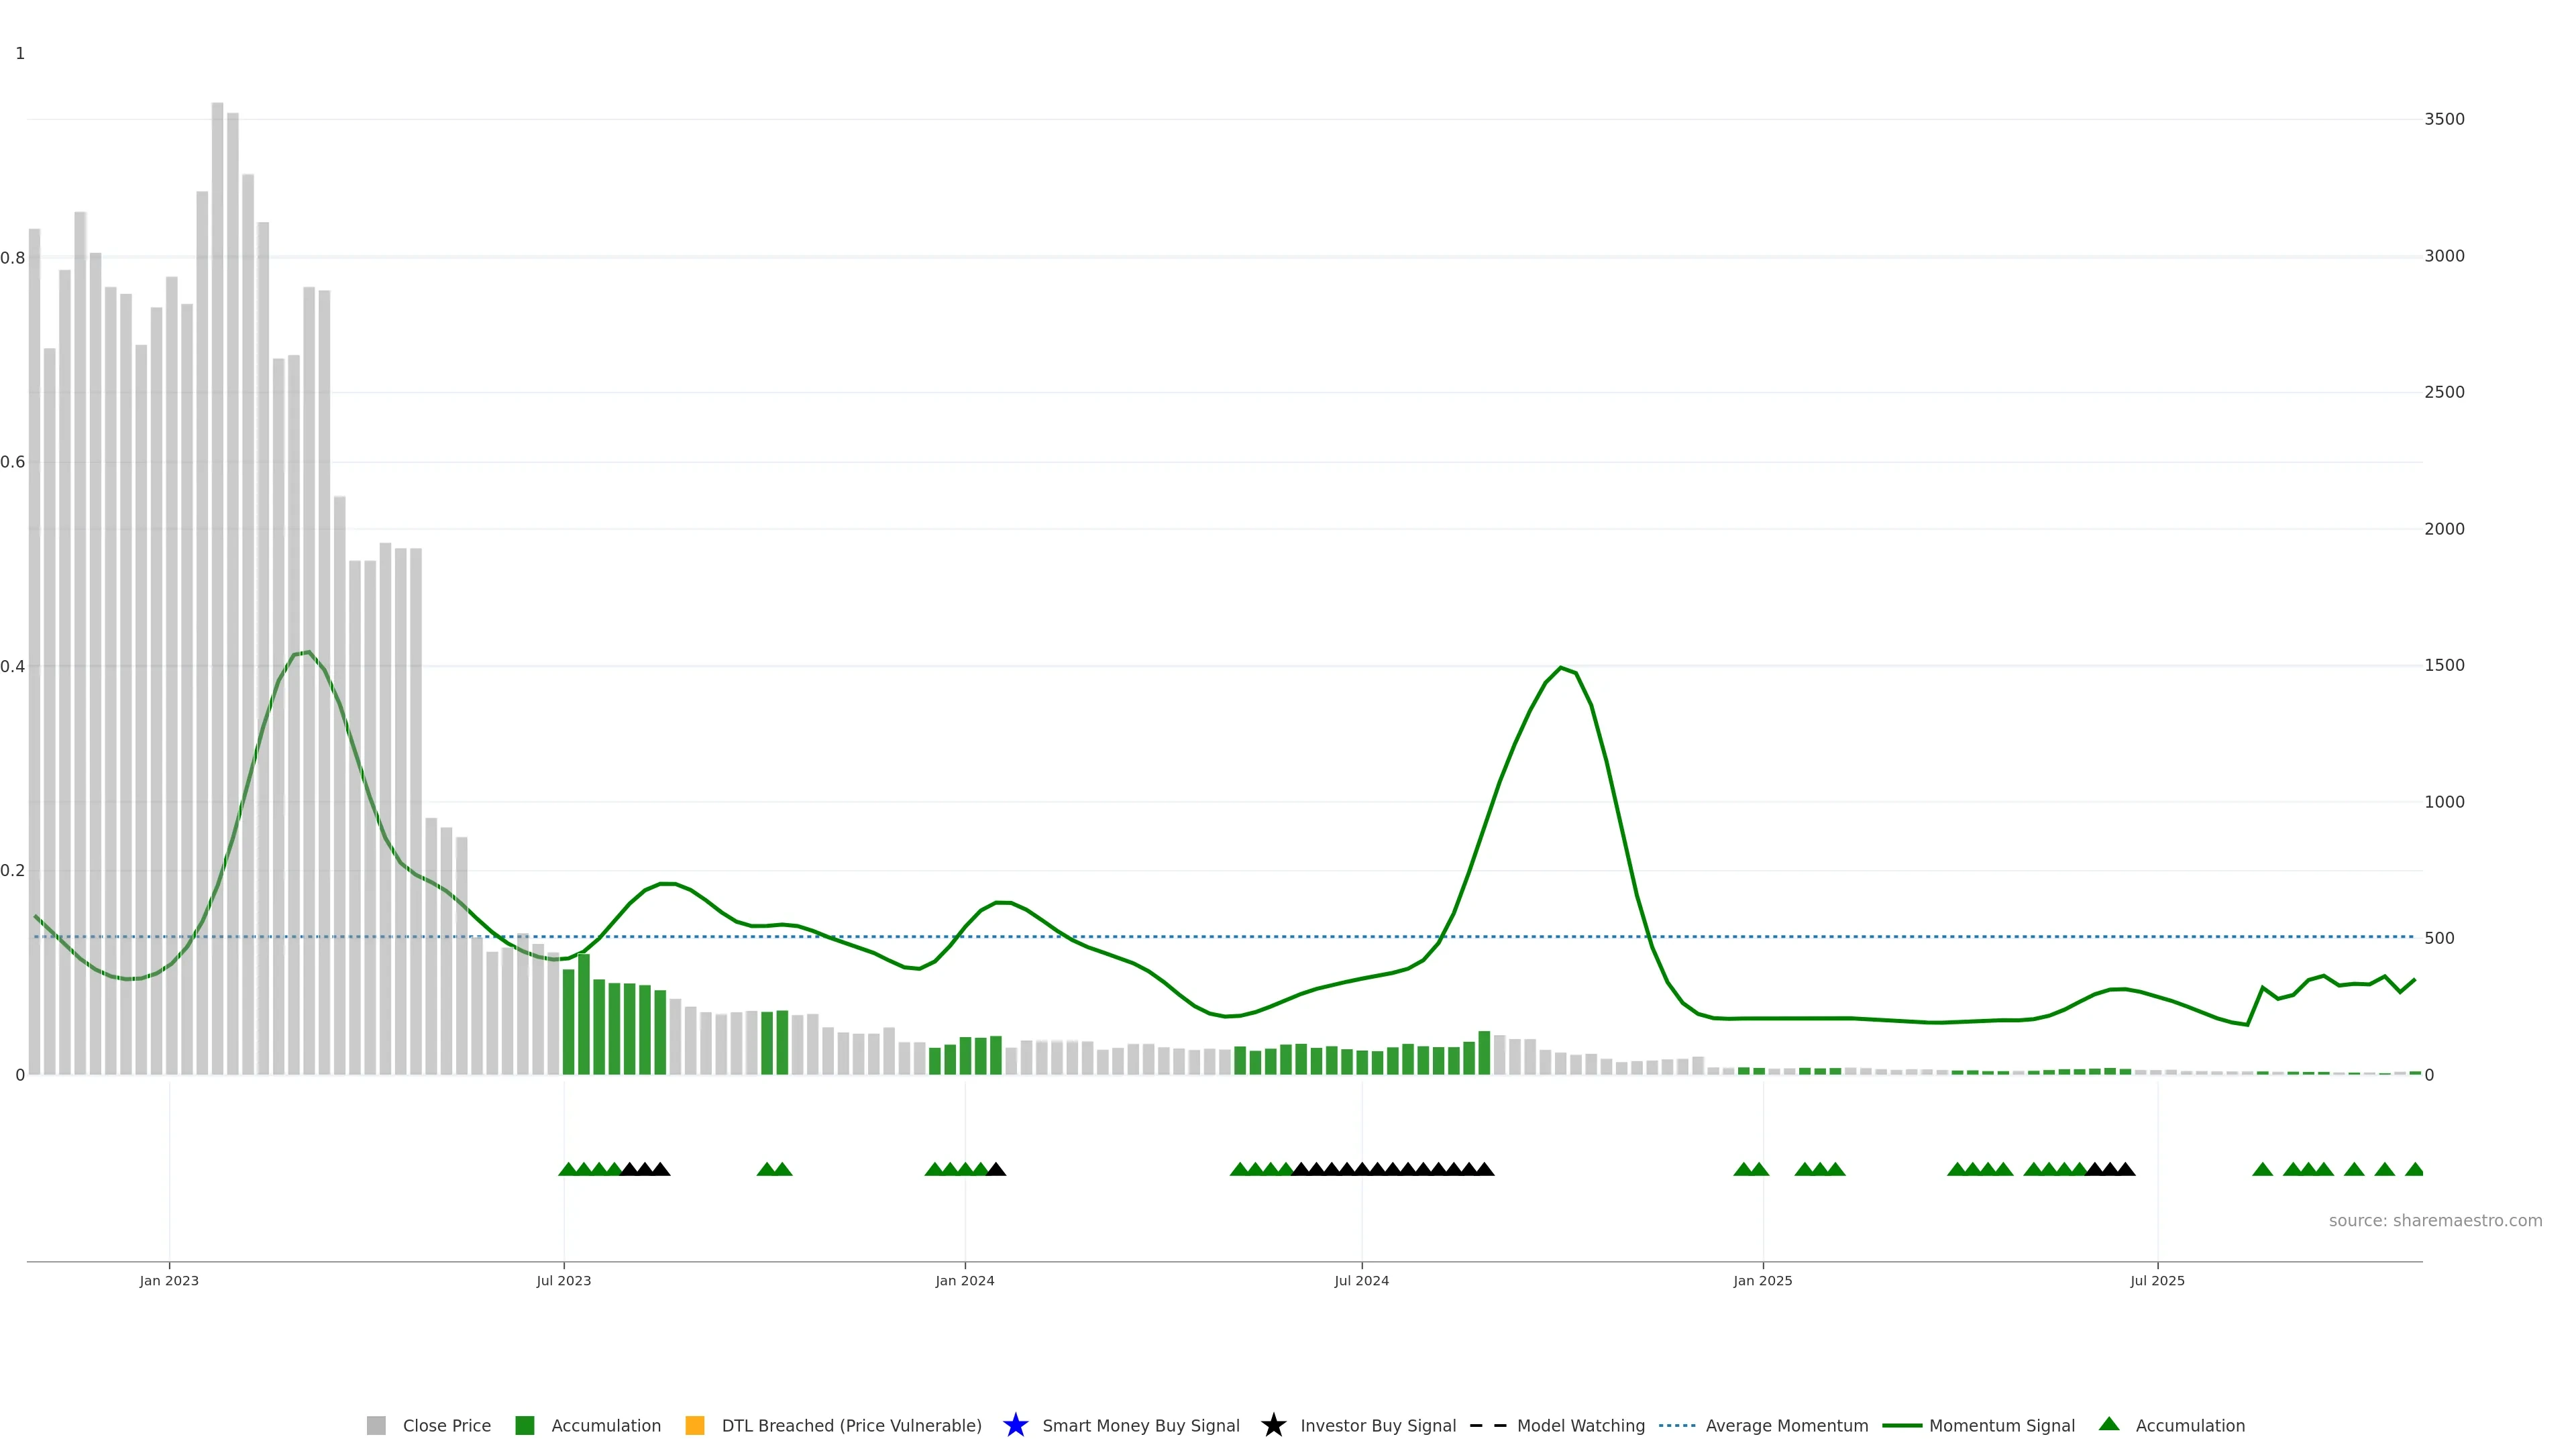Screen dimensions: 2576x1449
Task: Click the Jul 2024 axis label
Action: (x=1361, y=1281)
